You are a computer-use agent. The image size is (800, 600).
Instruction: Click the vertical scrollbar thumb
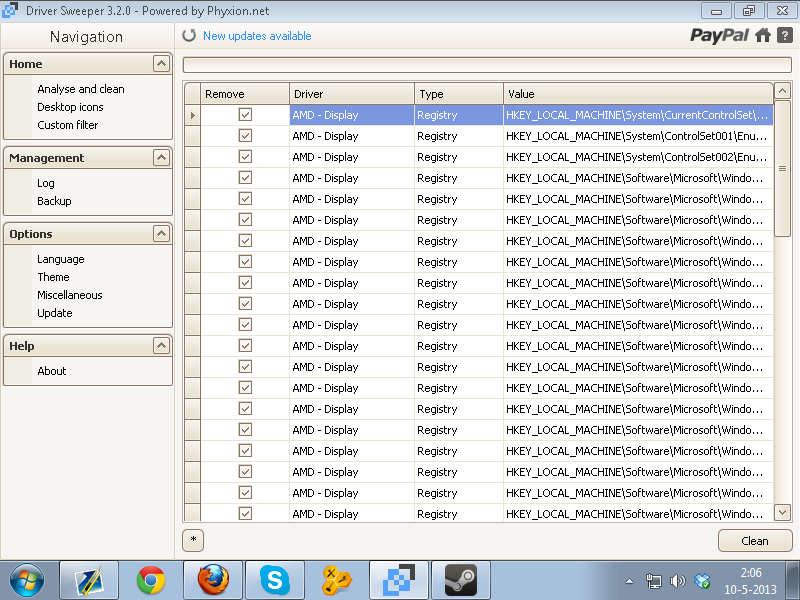(782, 168)
